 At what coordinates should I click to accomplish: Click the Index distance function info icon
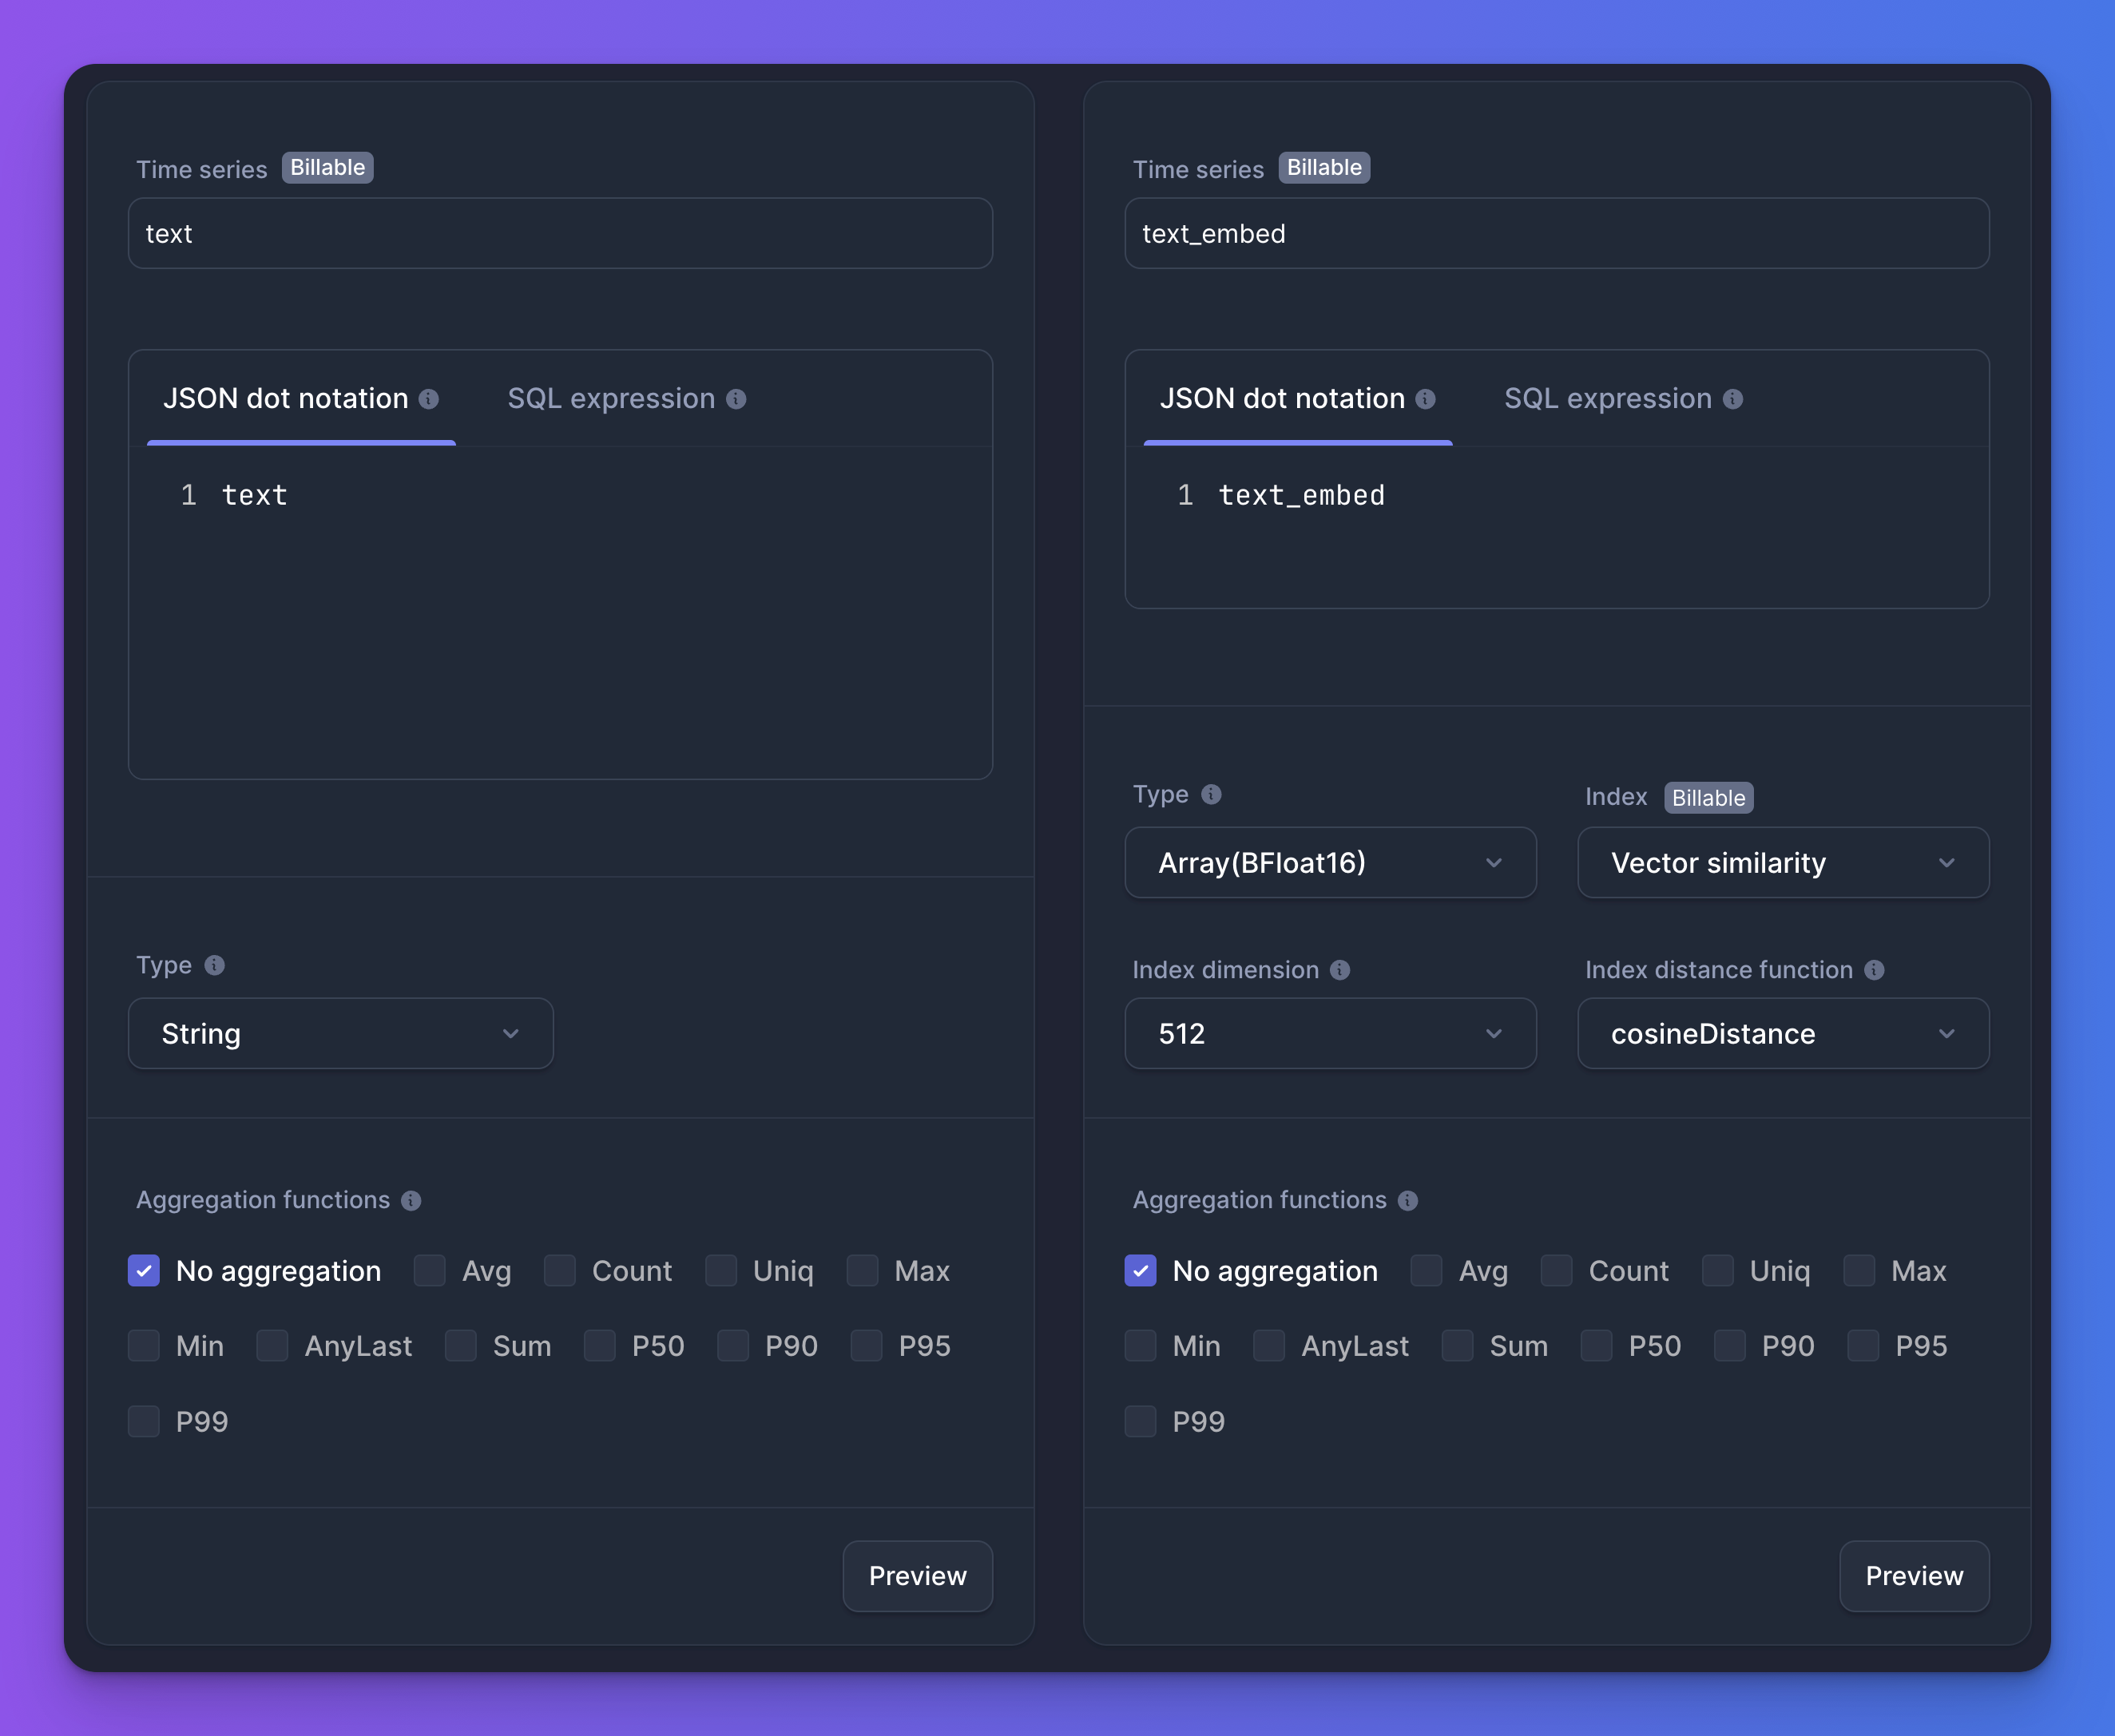click(1874, 969)
